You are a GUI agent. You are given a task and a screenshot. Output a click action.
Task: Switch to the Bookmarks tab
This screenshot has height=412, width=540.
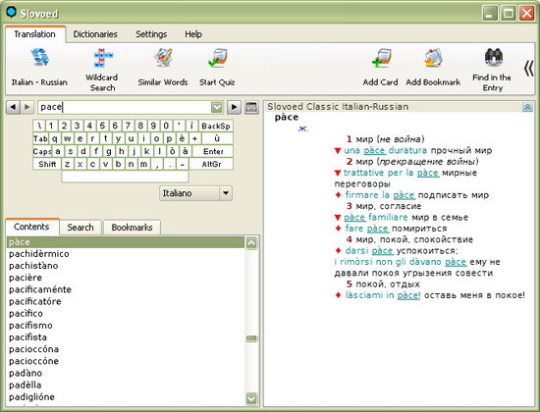coord(132,227)
